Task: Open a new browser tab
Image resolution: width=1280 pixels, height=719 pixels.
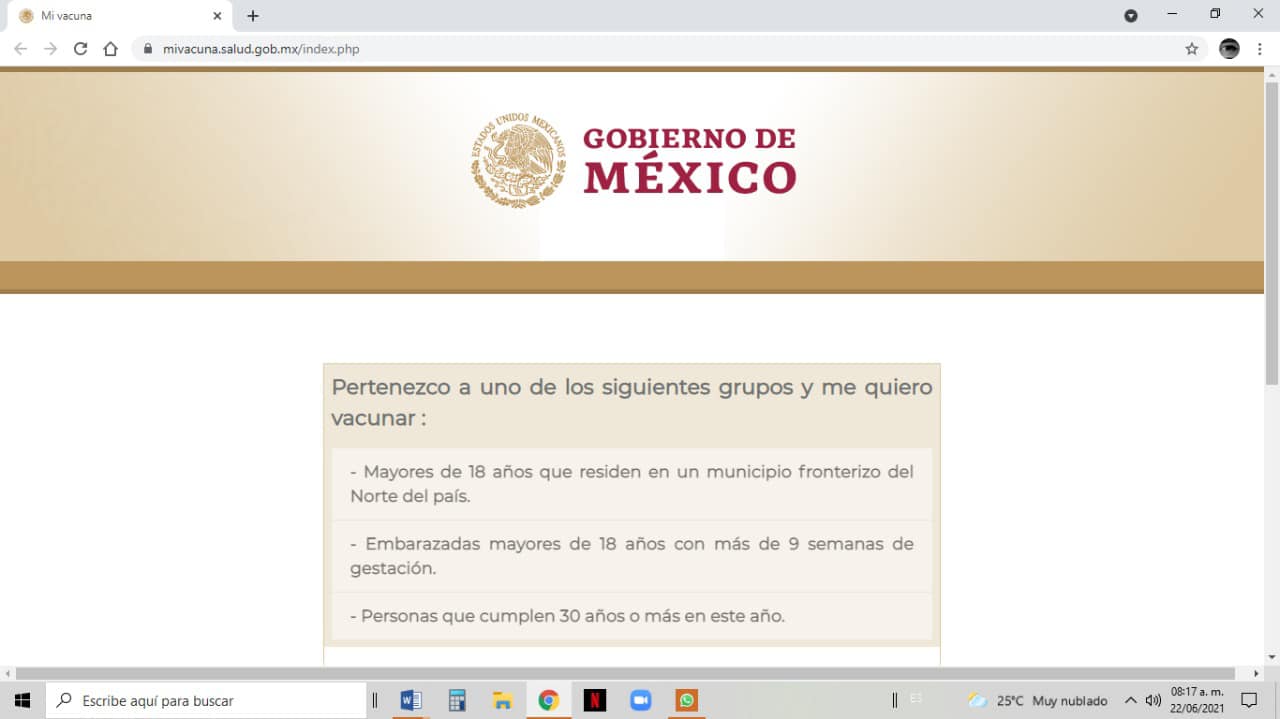Action: click(x=253, y=16)
